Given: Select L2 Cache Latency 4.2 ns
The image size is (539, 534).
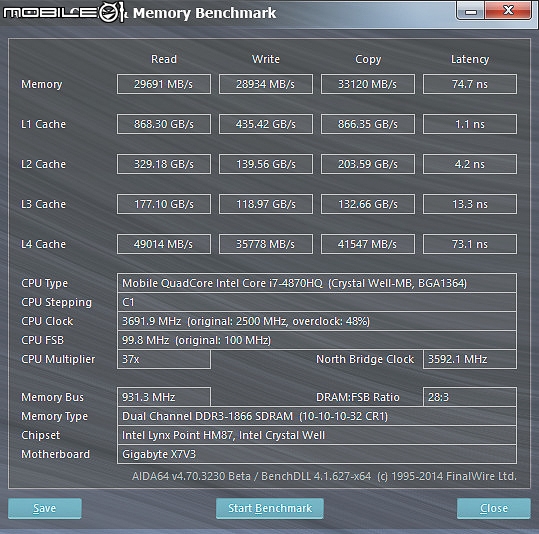Looking at the screenshot, I should (x=470, y=164).
